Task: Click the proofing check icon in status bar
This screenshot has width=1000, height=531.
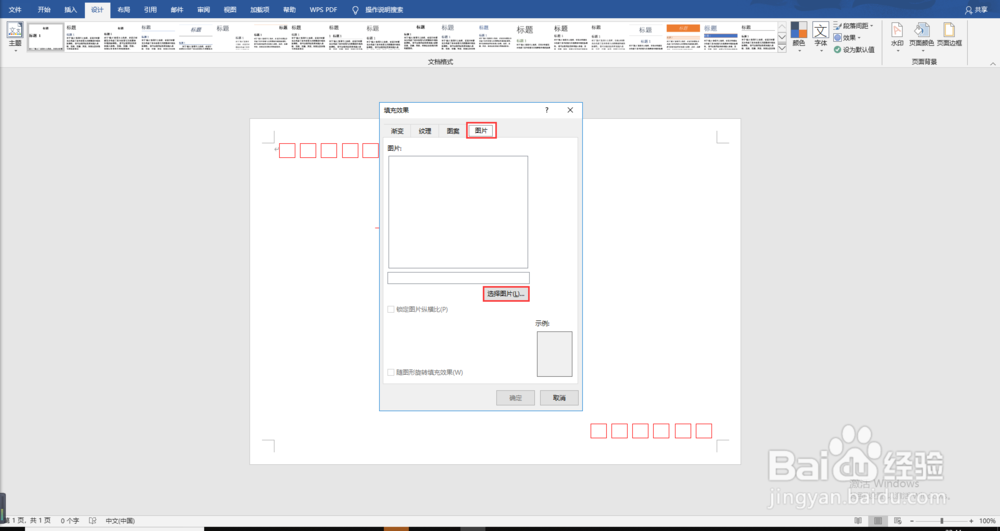Action: point(92,521)
